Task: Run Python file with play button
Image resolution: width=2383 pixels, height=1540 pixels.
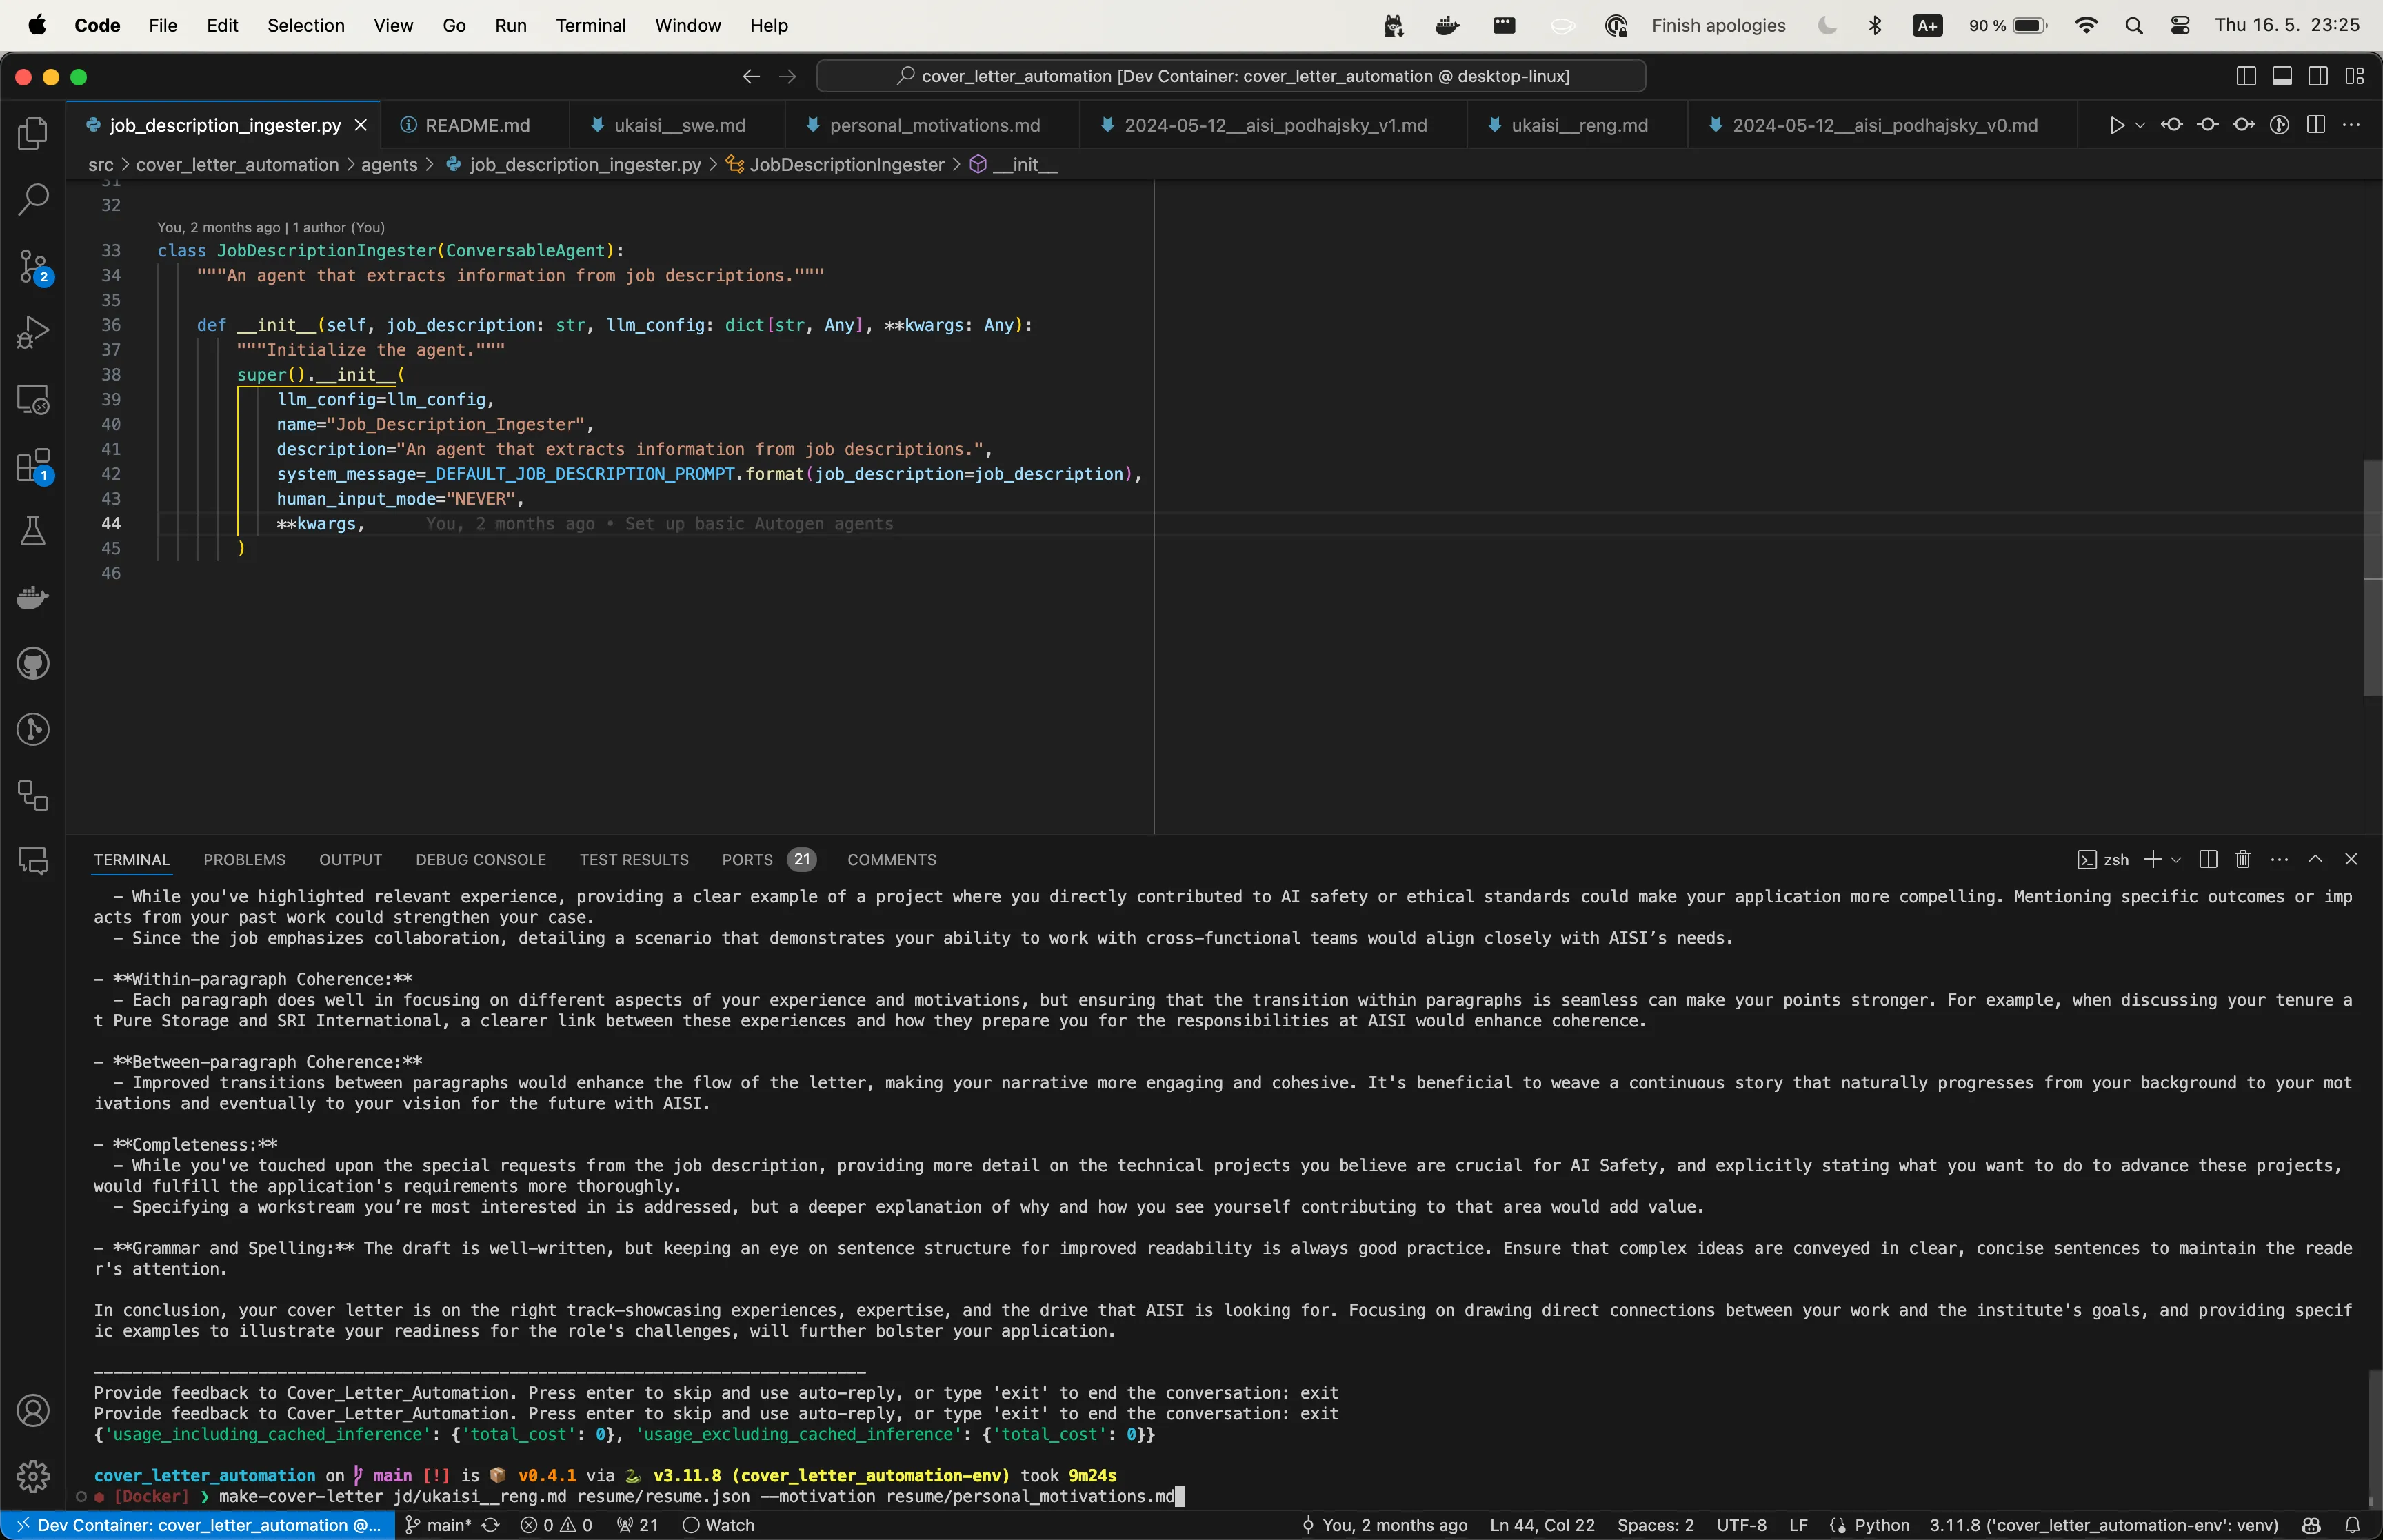Action: [2117, 125]
